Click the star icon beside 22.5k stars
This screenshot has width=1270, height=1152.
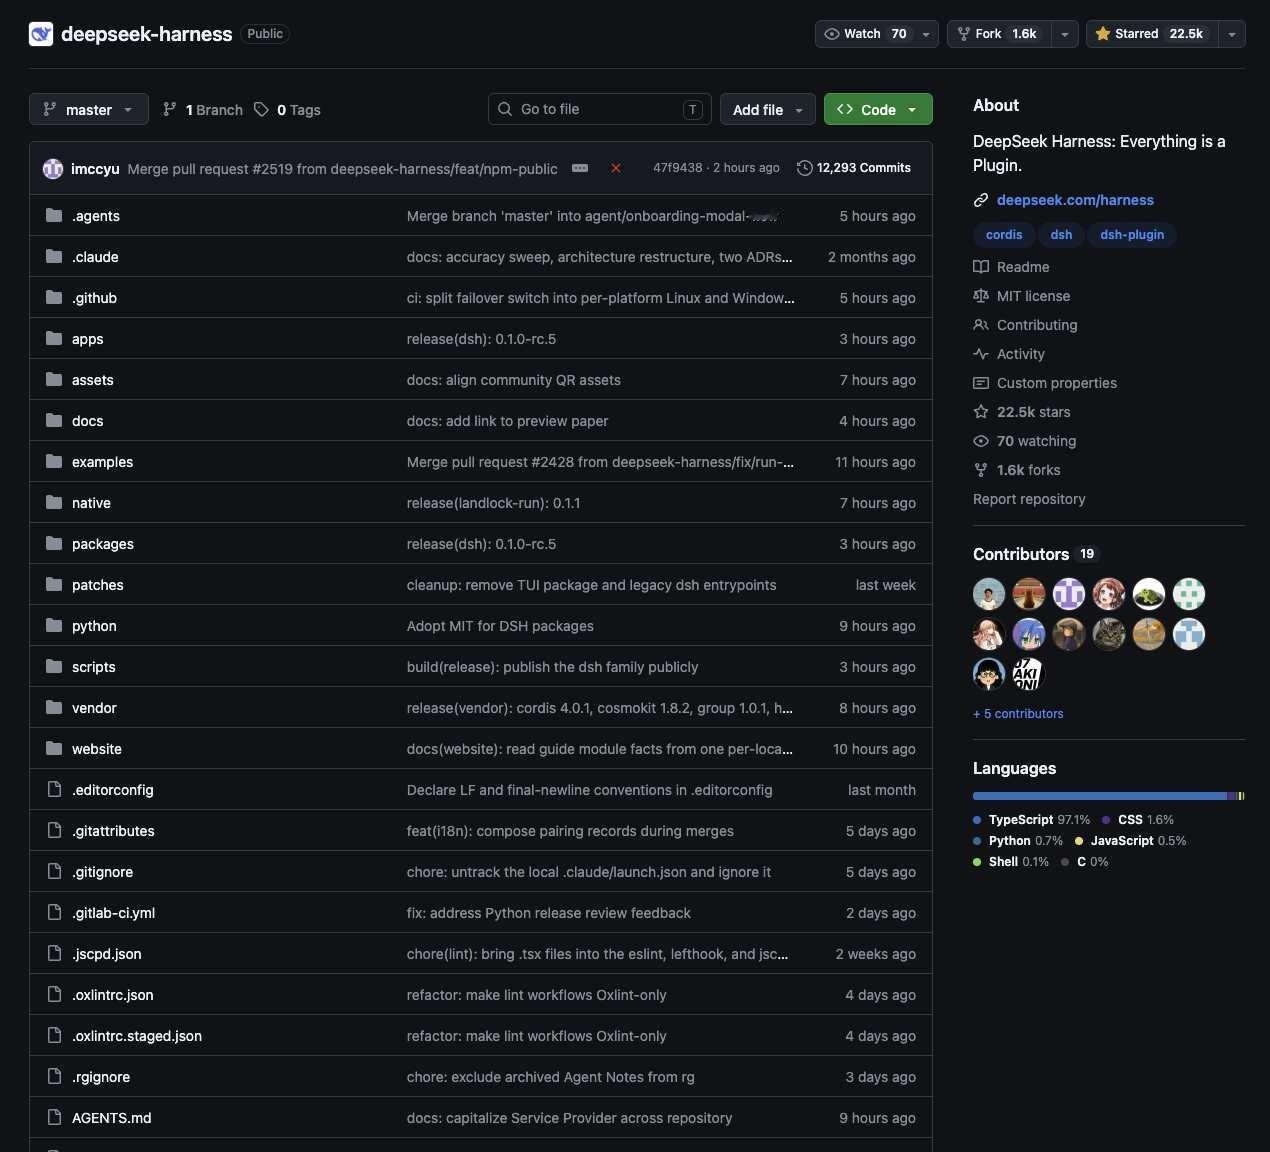(x=981, y=412)
